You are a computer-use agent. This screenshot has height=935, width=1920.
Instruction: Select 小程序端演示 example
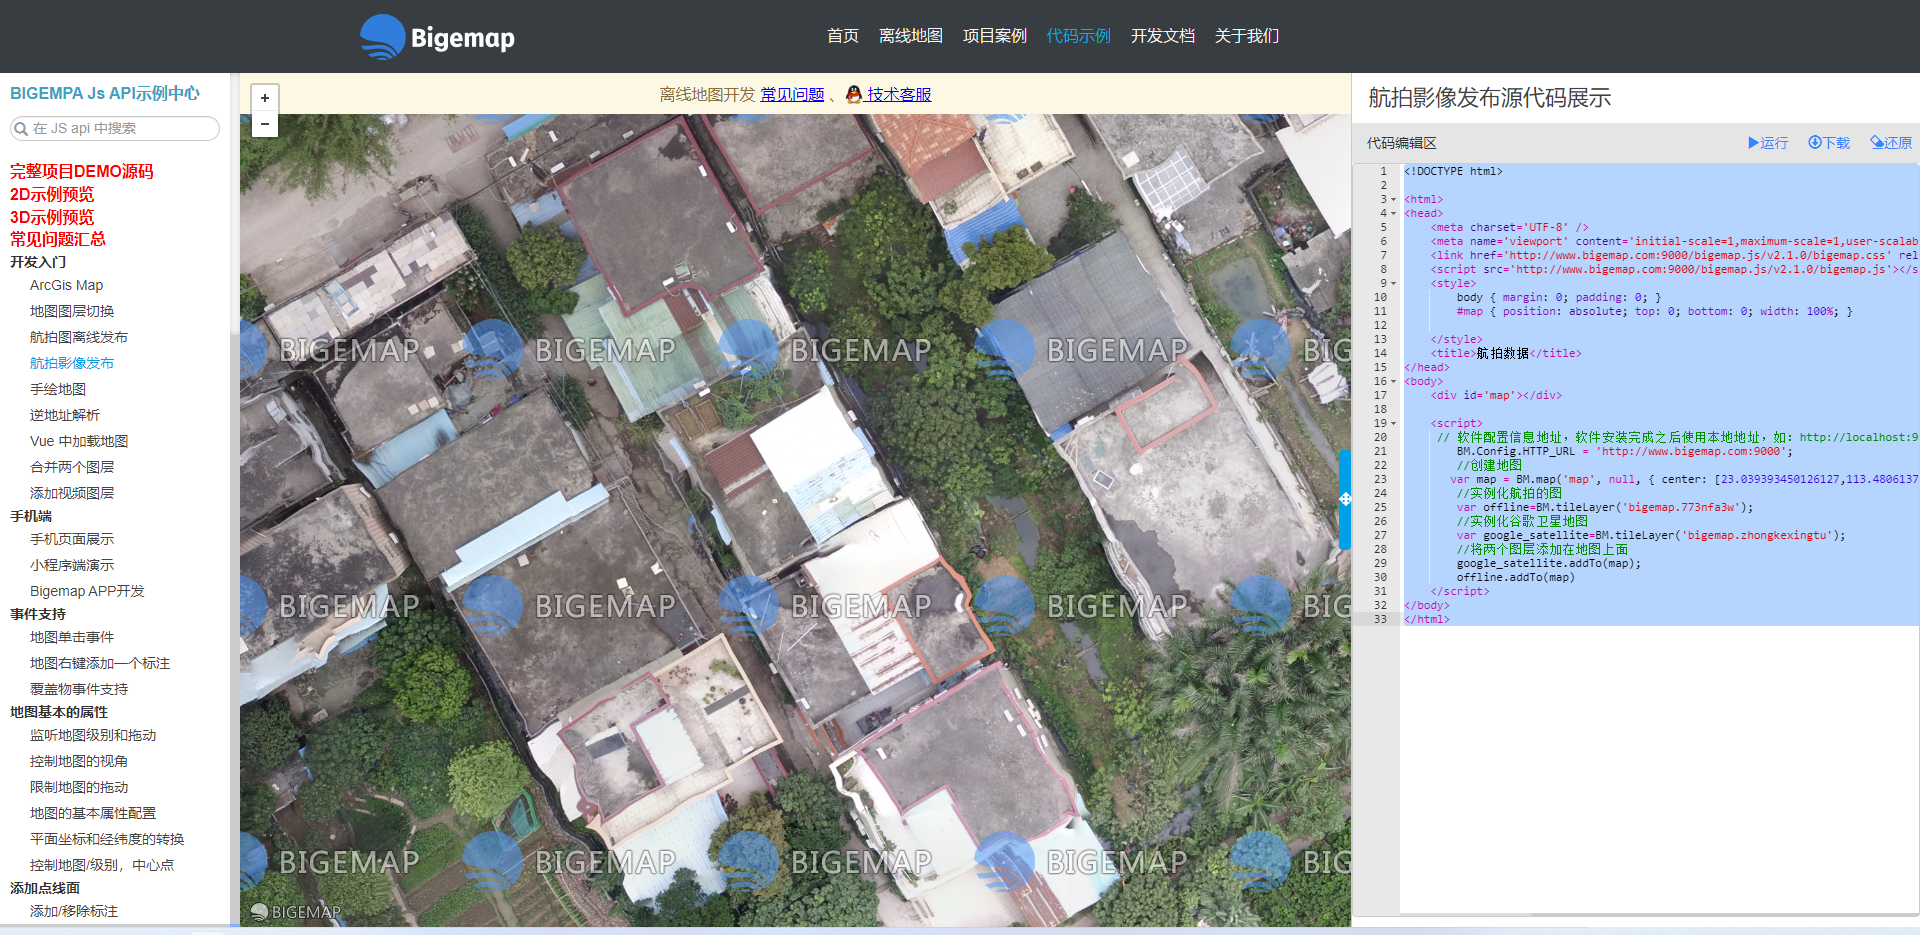pyautogui.click(x=72, y=565)
